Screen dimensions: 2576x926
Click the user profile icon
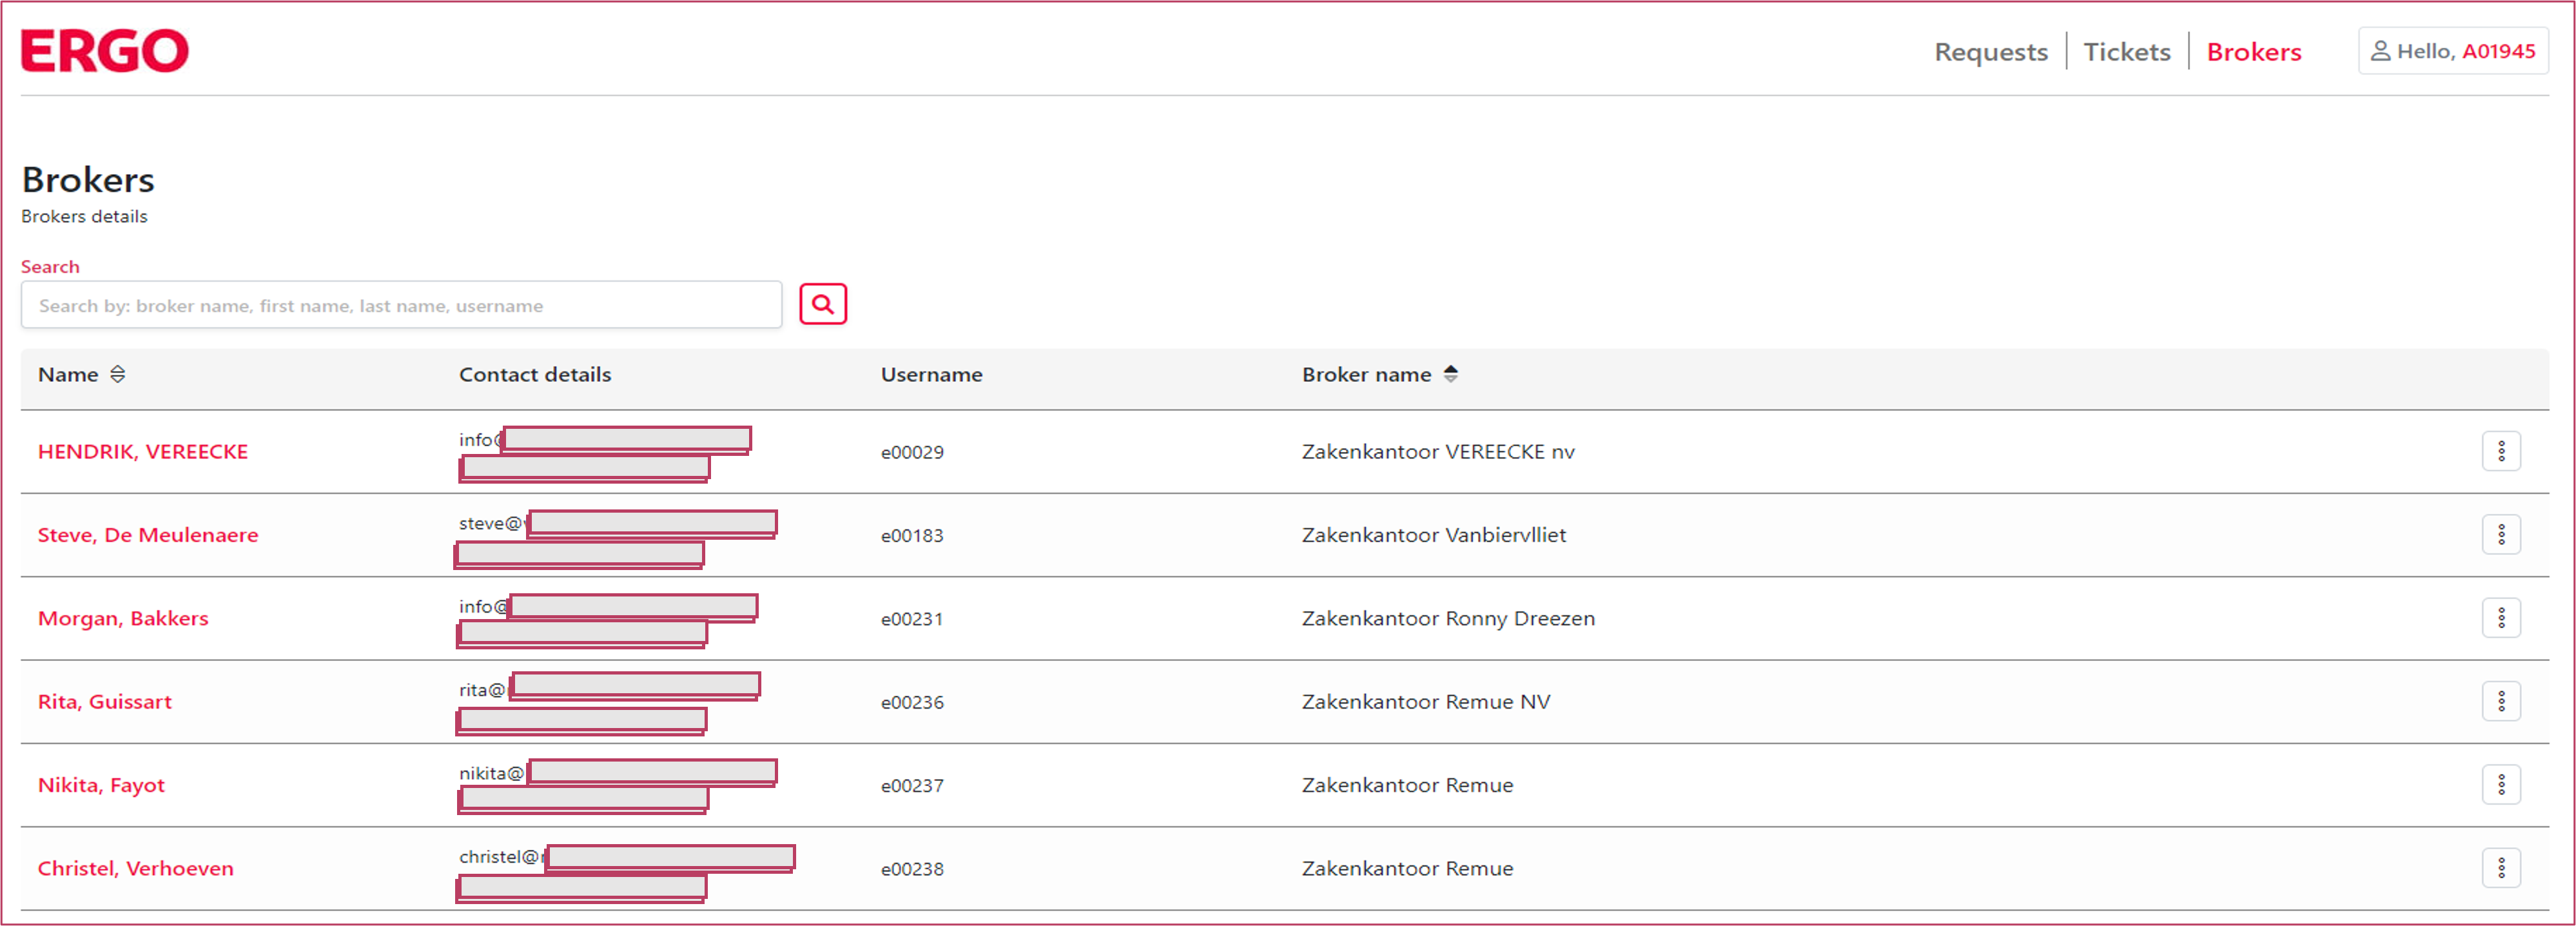coord(2380,51)
